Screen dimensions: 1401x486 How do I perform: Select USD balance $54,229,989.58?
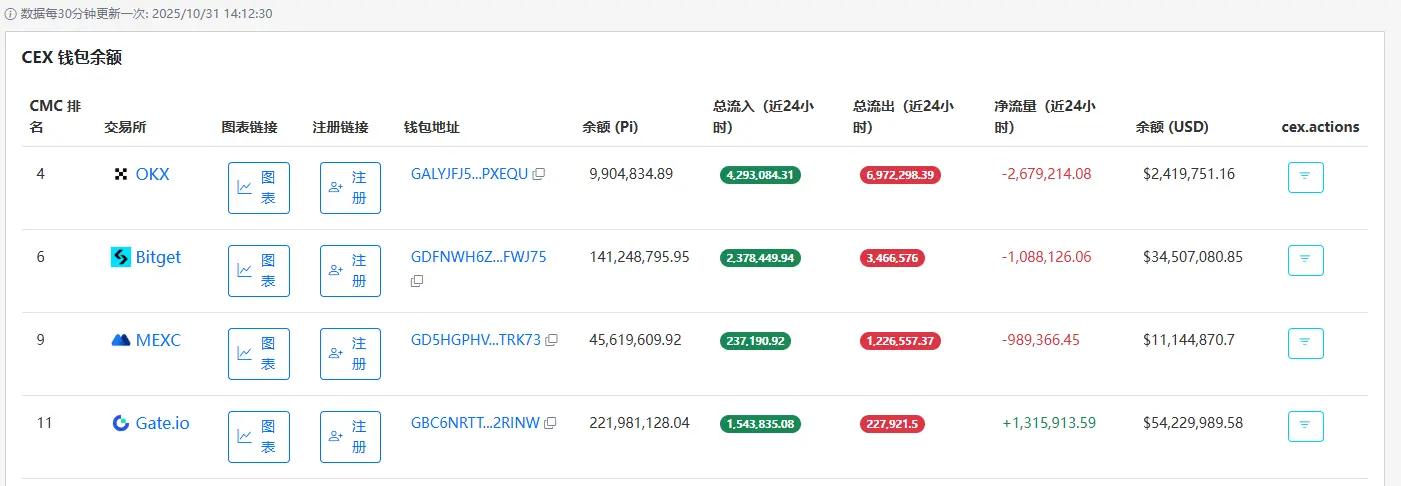pos(1193,423)
